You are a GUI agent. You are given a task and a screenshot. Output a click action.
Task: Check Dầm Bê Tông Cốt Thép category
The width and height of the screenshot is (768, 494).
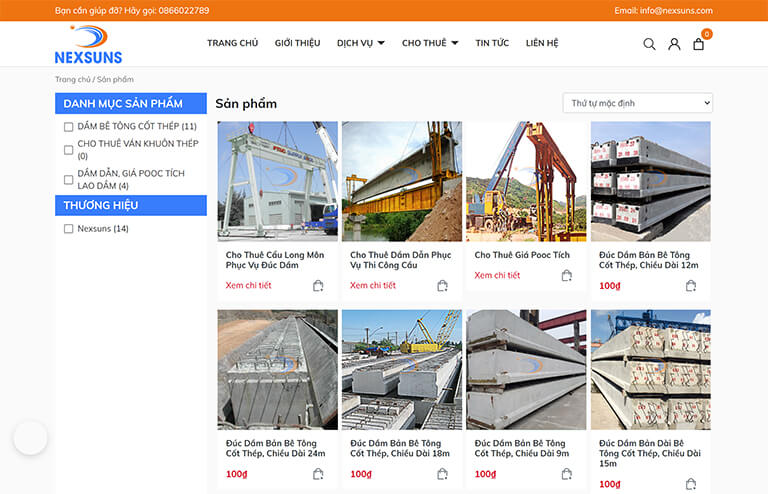pos(69,127)
